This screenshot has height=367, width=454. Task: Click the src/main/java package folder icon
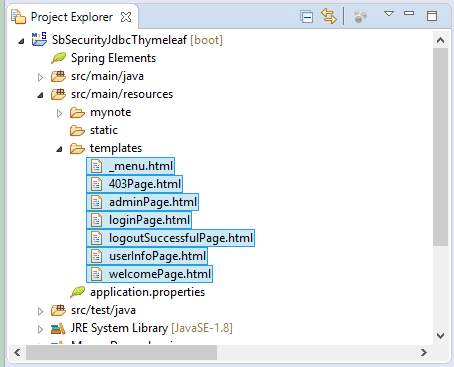pyautogui.click(x=58, y=76)
